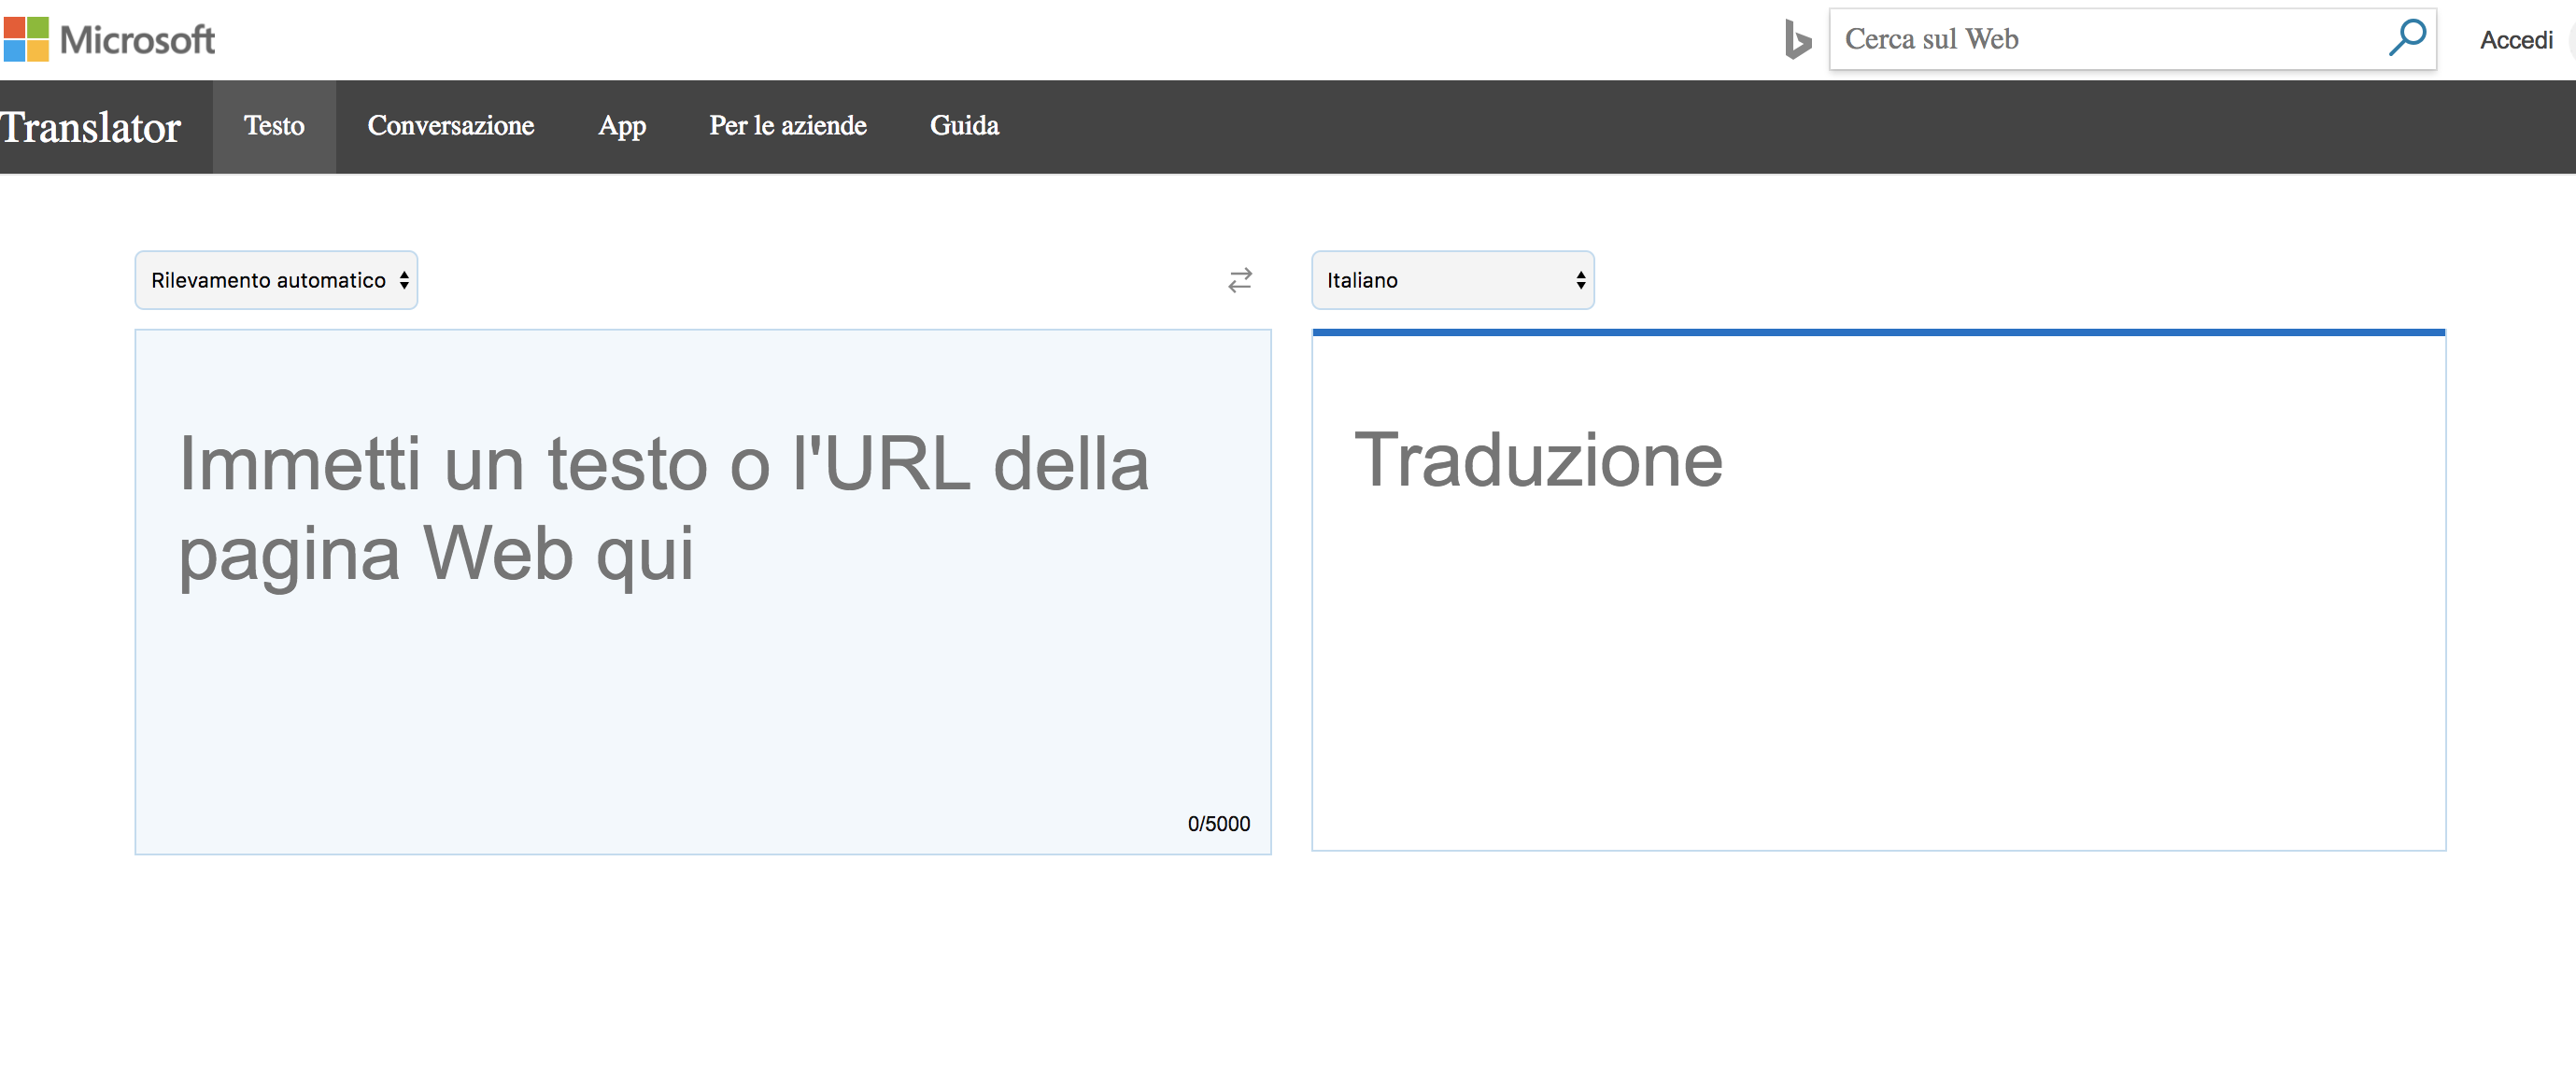Screen dimensions: 2576x1087
Task: Swap source and target languages
Action: (x=1240, y=280)
